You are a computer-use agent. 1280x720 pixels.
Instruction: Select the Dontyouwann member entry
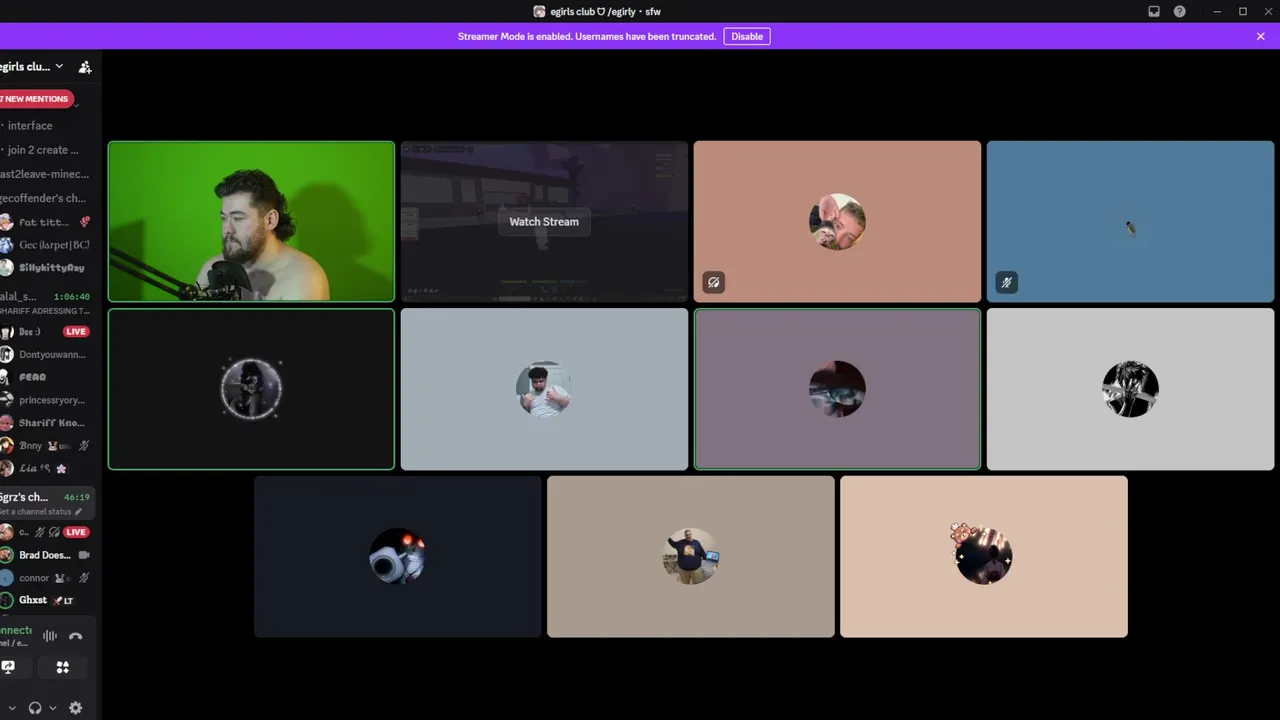pos(47,354)
